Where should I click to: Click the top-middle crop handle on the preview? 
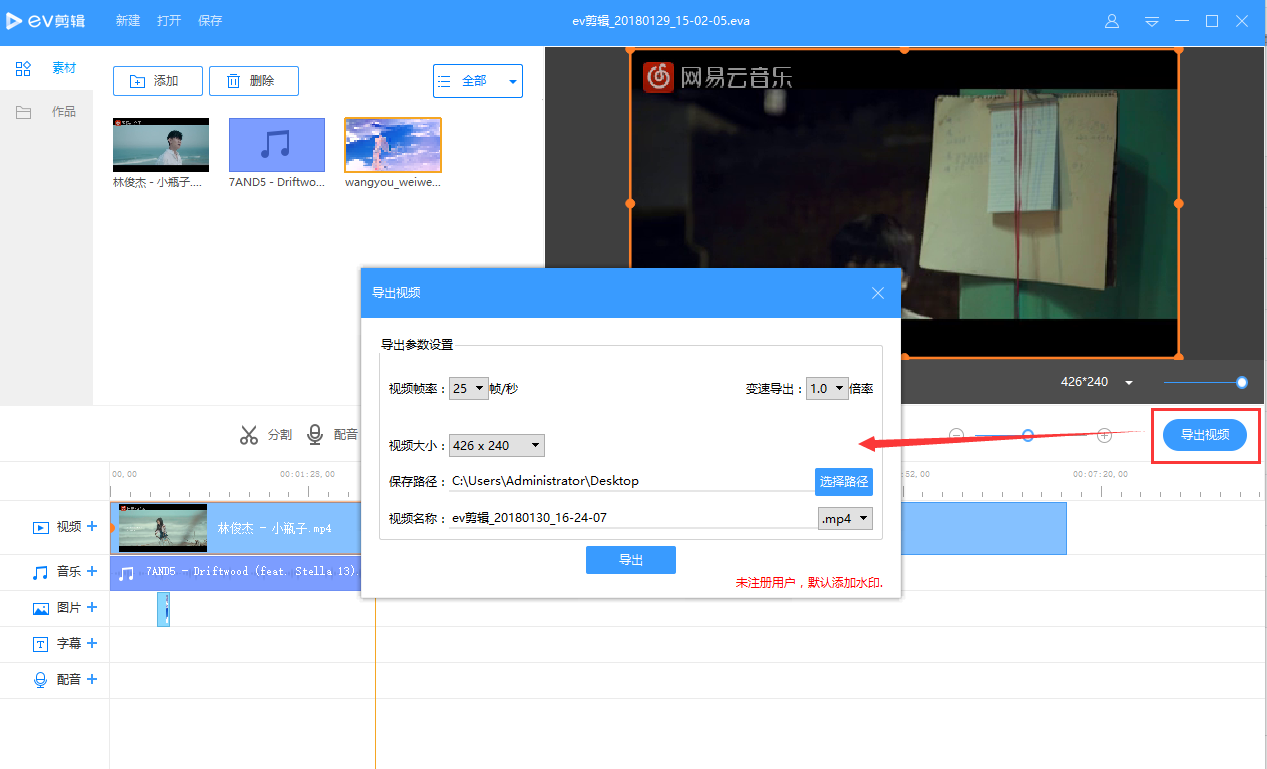(x=904, y=49)
